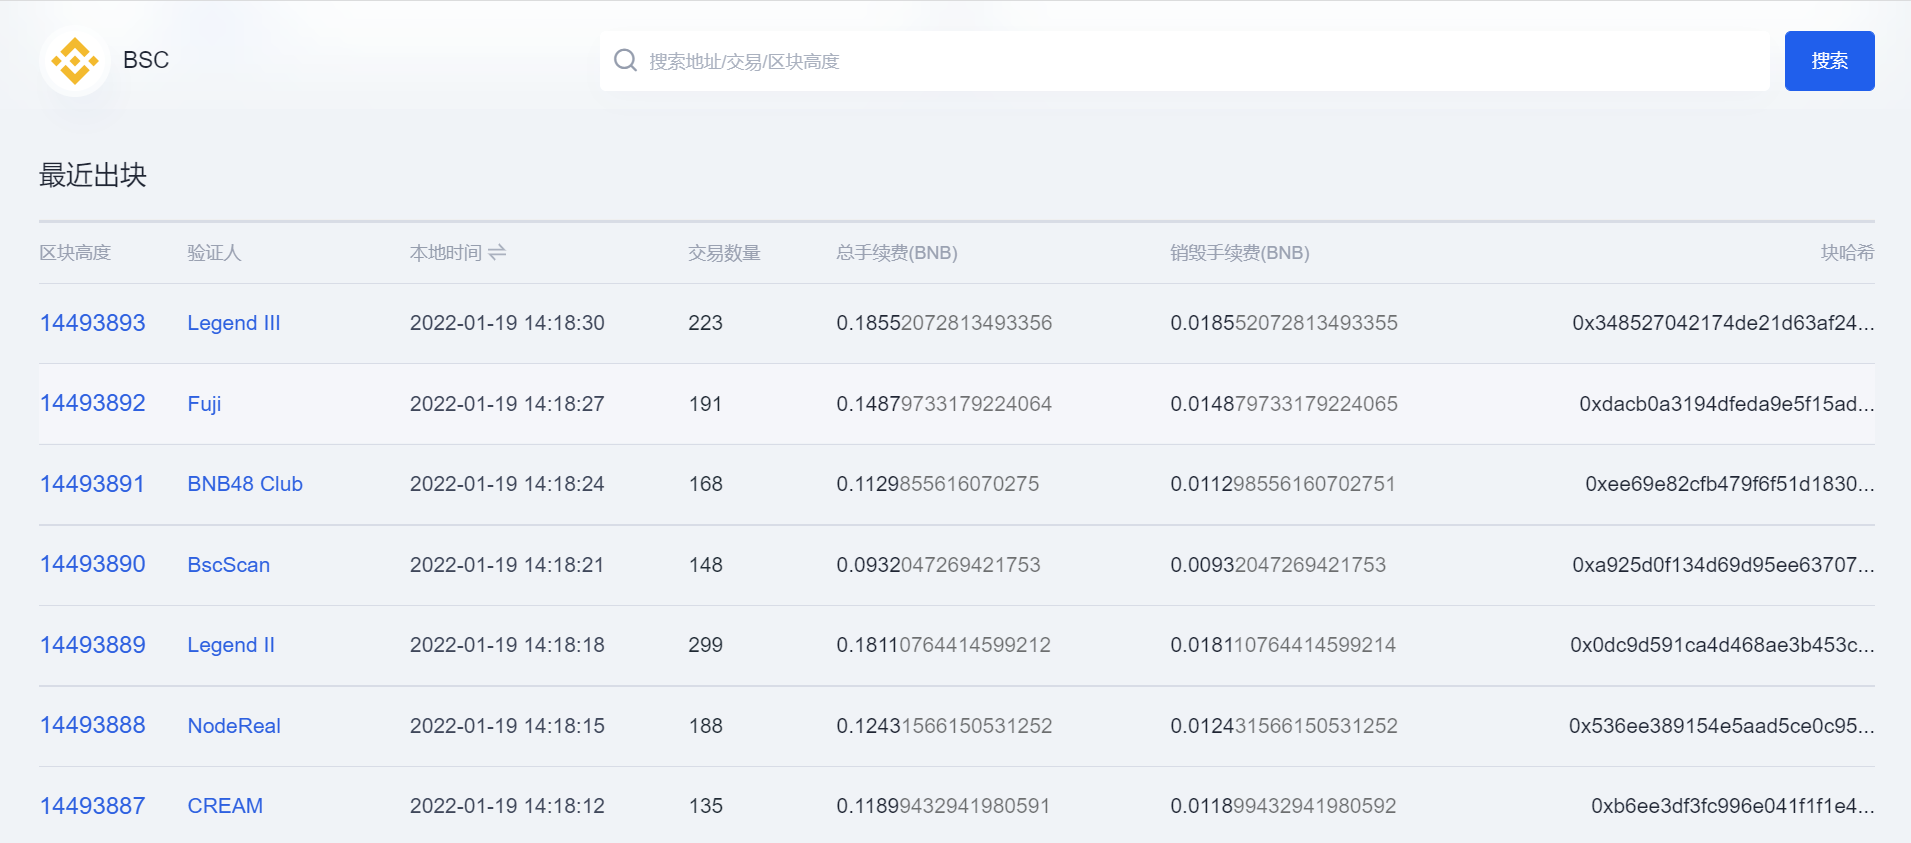Click the BSC title text in header

[x=146, y=60]
